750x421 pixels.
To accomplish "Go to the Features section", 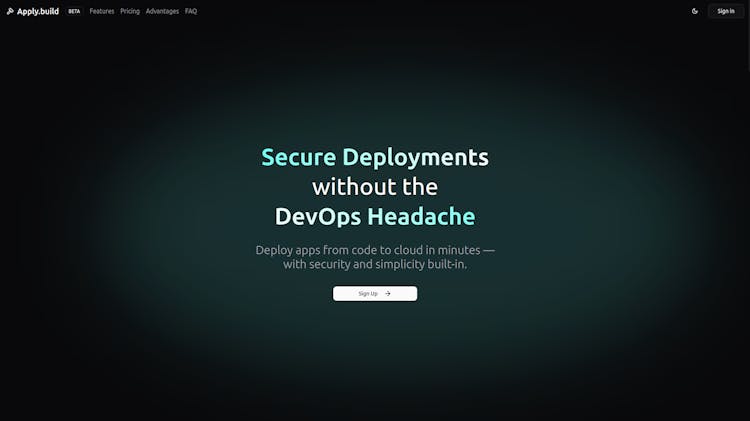I will pyautogui.click(x=102, y=11).
